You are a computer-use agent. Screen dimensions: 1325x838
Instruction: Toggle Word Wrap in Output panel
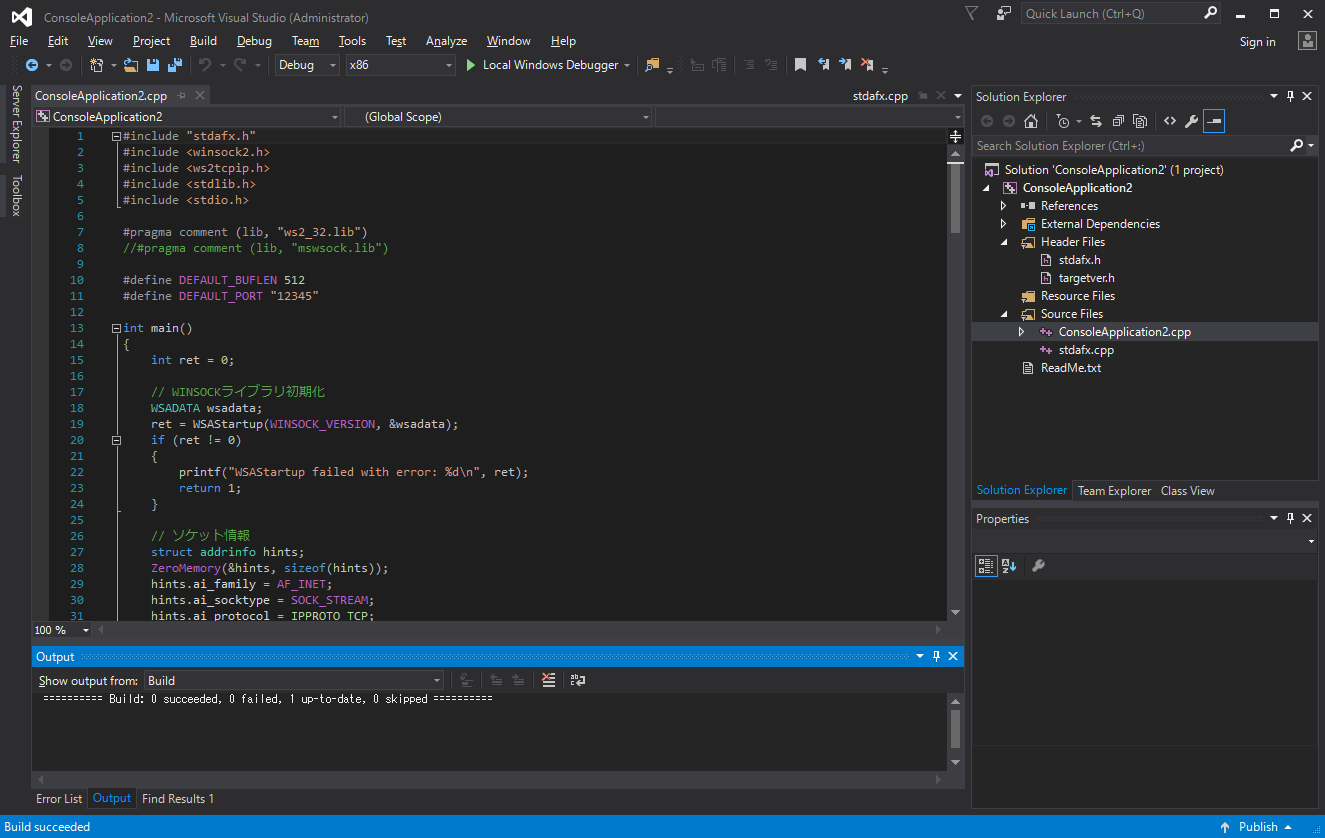click(578, 680)
